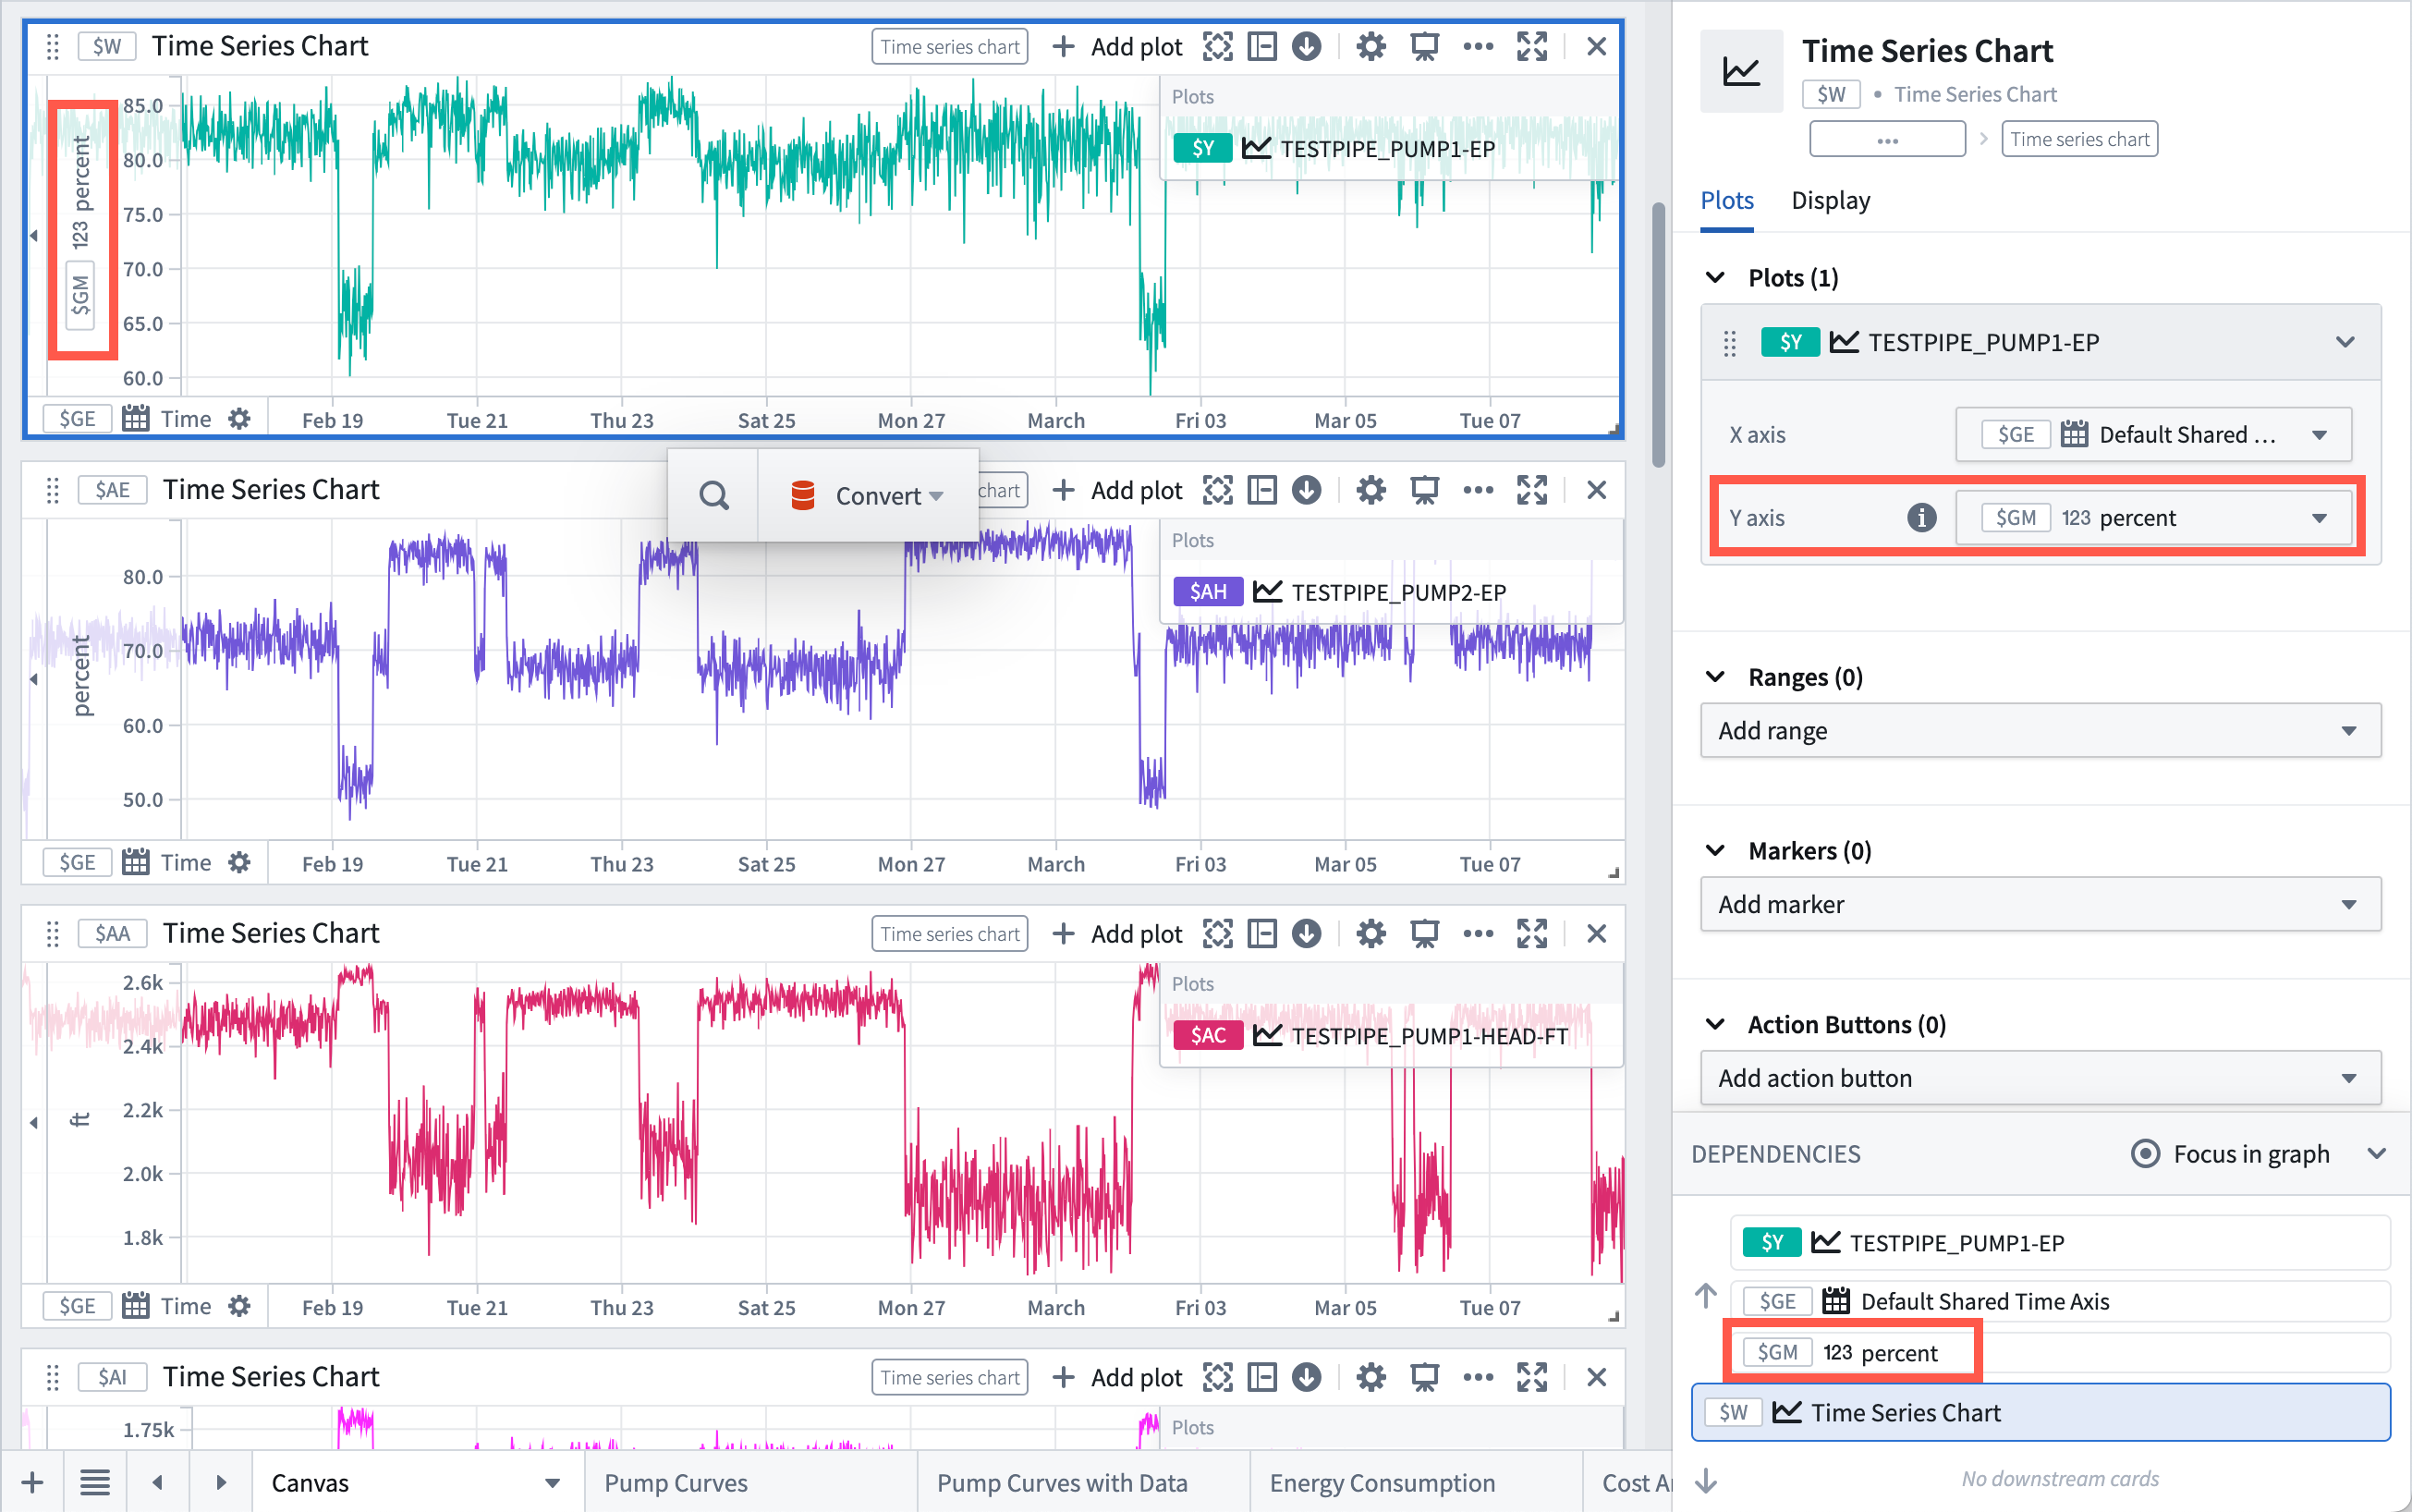The height and width of the screenshot is (1512, 2412).
Task: Open Time axis settings gear in $W chart
Action: click(x=239, y=419)
